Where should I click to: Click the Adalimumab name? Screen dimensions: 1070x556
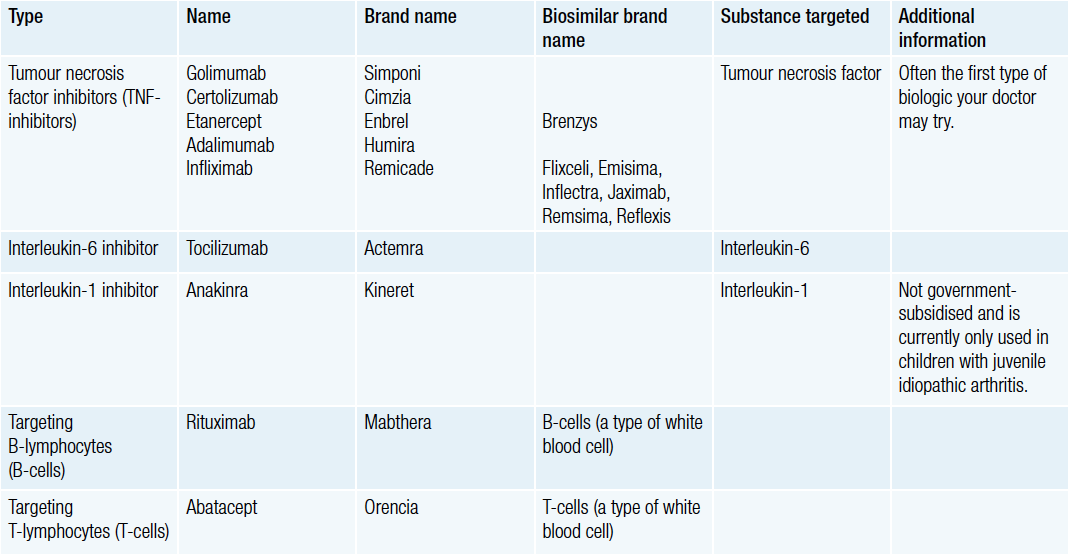230,145
